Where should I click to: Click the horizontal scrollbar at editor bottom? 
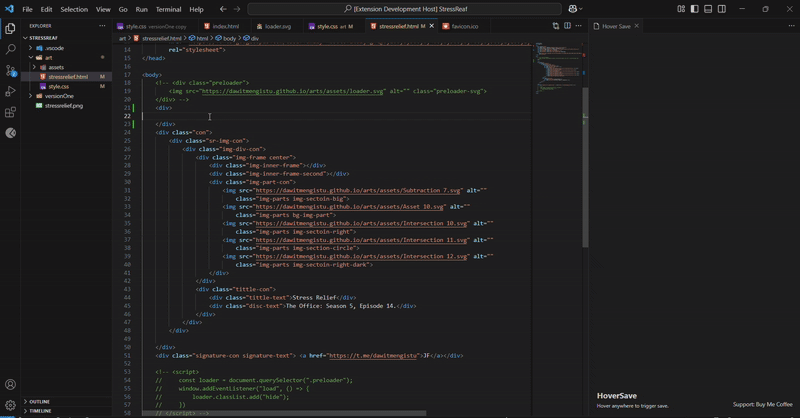click(284, 413)
